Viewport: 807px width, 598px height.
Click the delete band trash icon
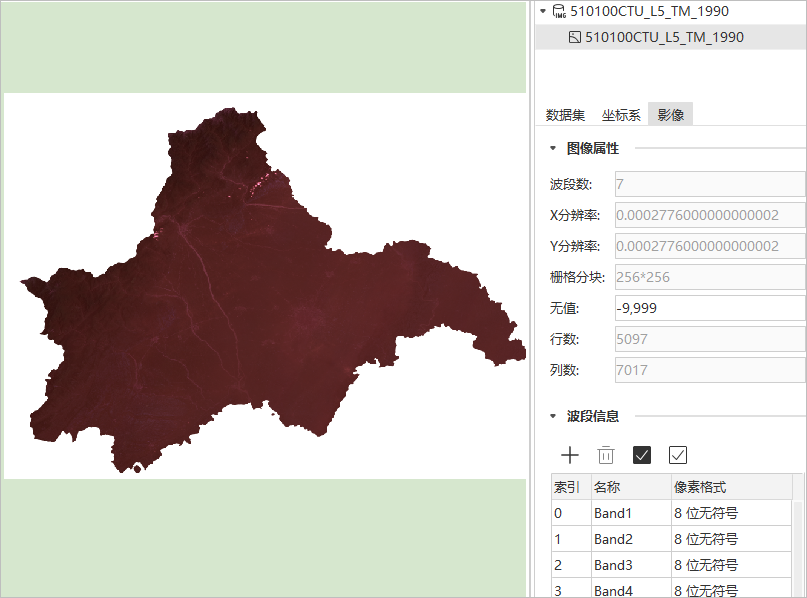coord(606,455)
